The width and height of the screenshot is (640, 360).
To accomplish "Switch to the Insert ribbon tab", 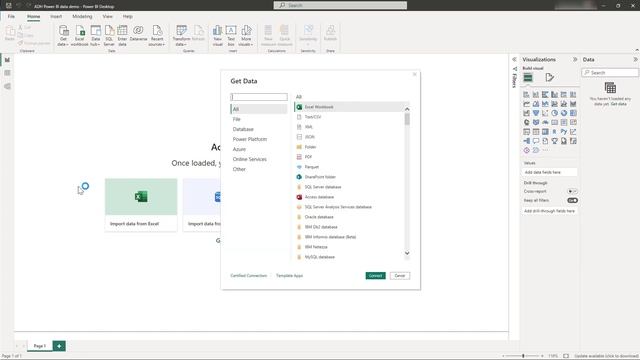I will coord(56,16).
